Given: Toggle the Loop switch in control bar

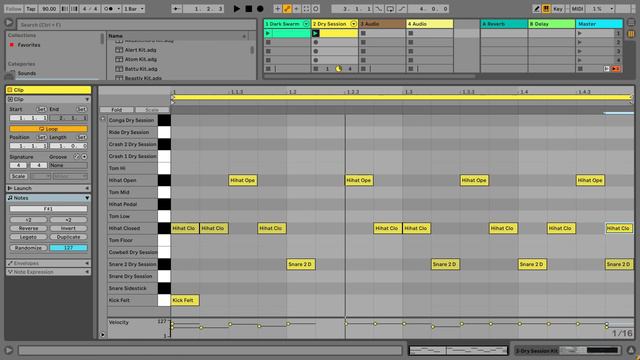Looking at the screenshot, I should coord(390,9).
